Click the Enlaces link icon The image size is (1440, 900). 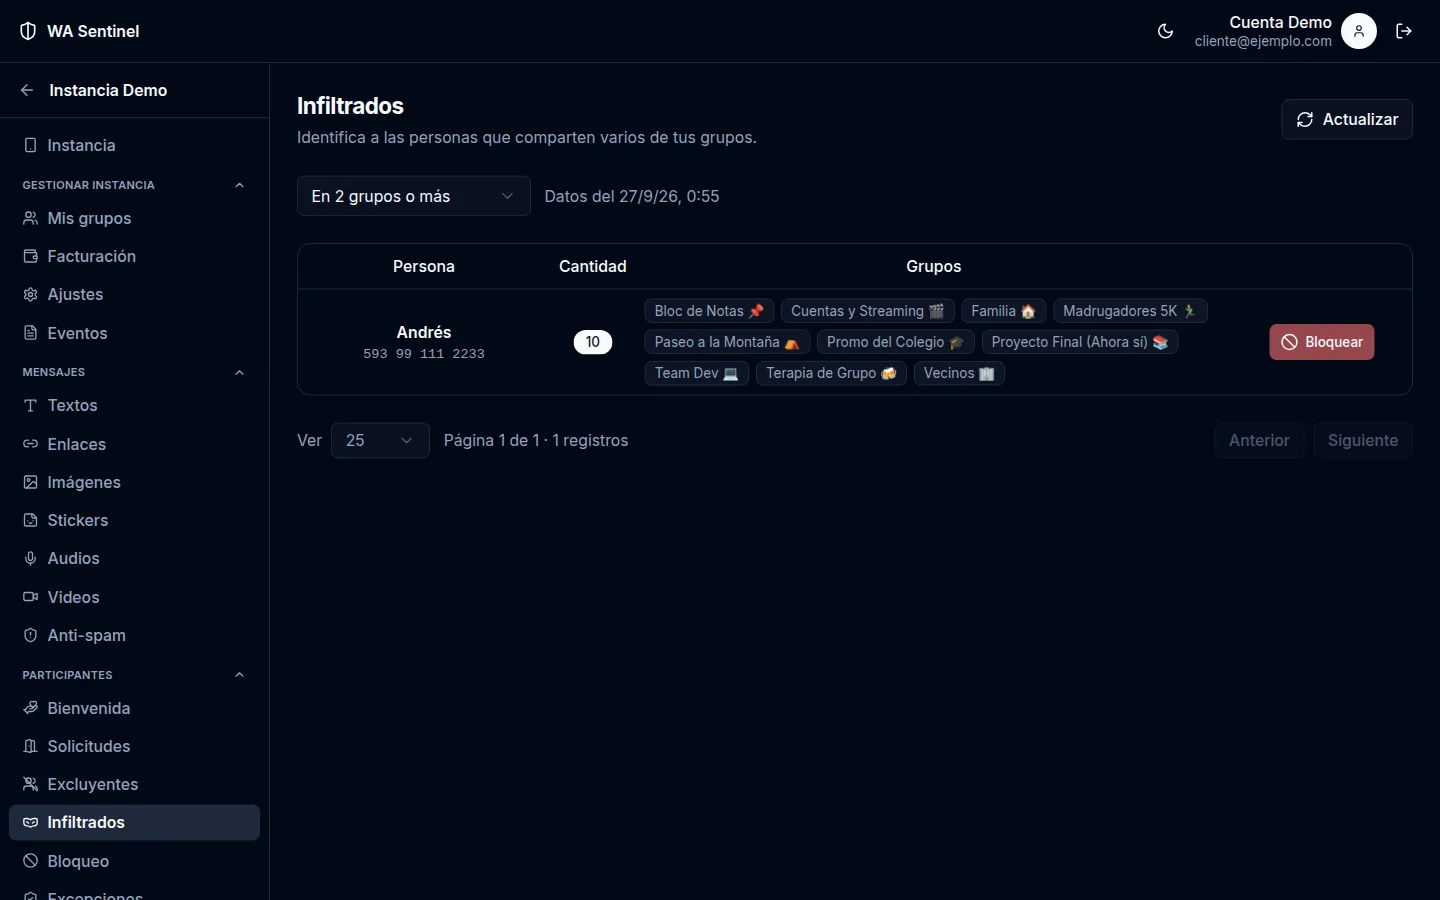tap(30, 444)
